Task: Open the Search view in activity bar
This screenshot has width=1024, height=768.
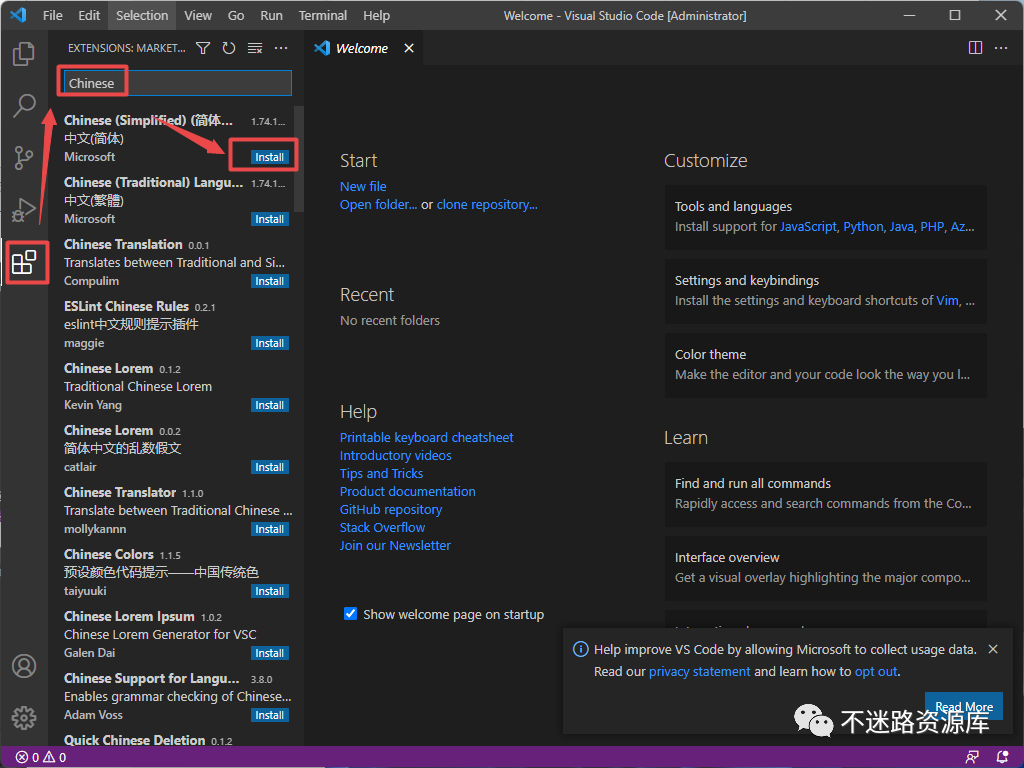Action: click(x=24, y=105)
